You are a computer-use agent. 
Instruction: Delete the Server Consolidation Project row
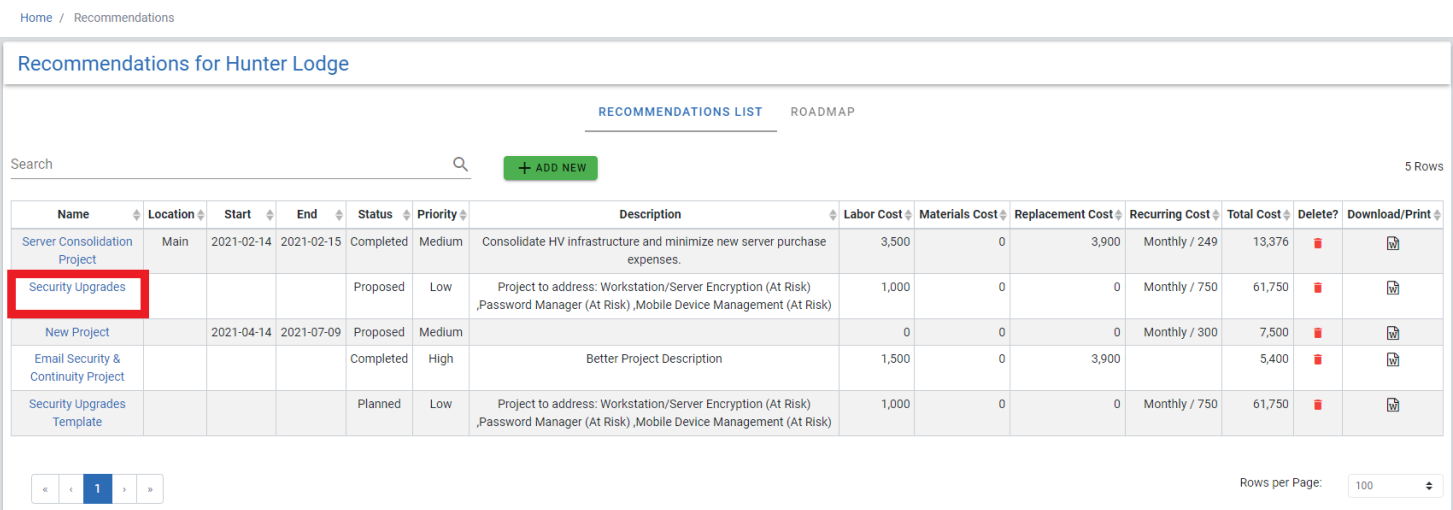pos(1317,243)
